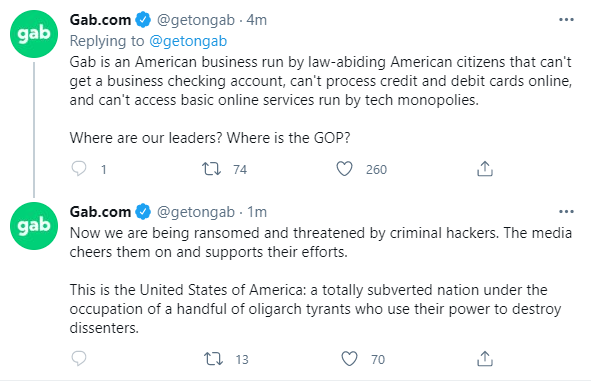Open the first tweet's body text
Viewport: 591px width, 382px height.
click(x=321, y=100)
